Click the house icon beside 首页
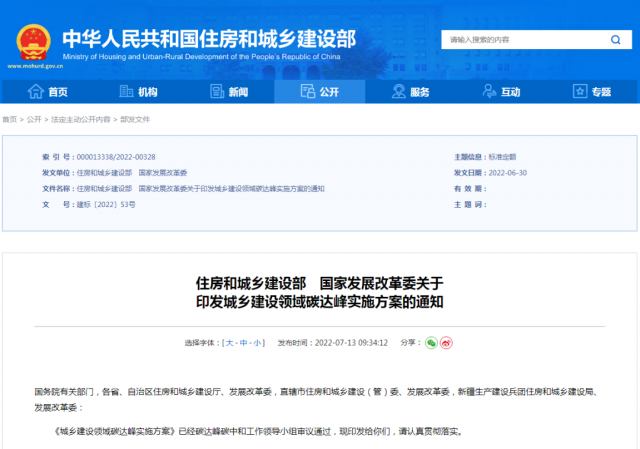 coord(35,92)
